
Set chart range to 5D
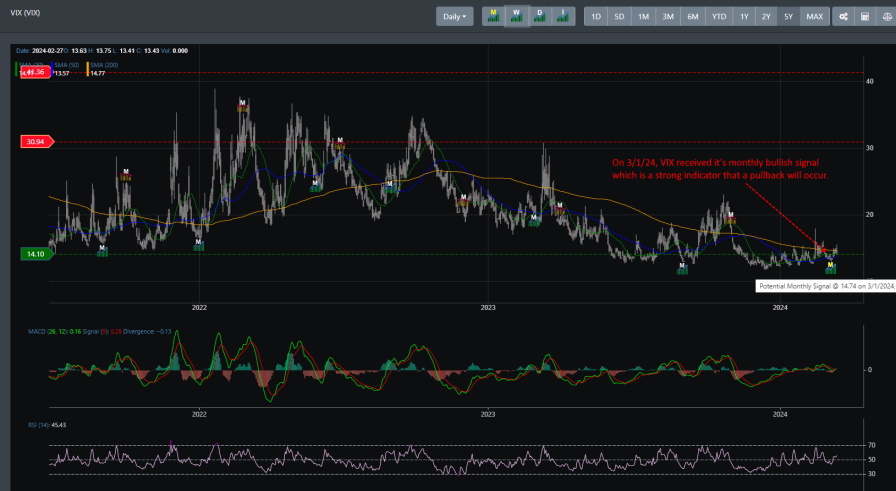[x=619, y=17]
